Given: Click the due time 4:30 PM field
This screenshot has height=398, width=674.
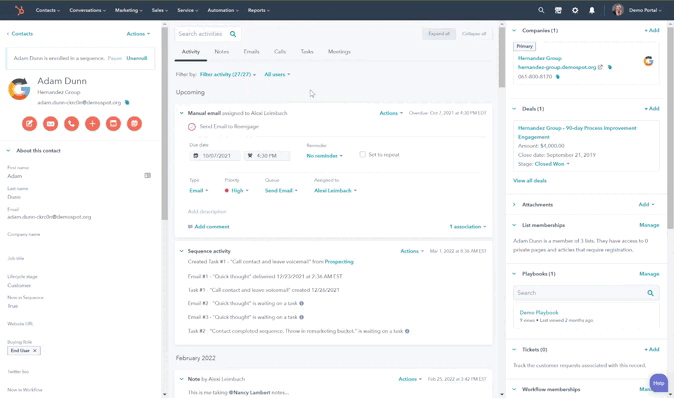Looking at the screenshot, I should tap(267, 156).
